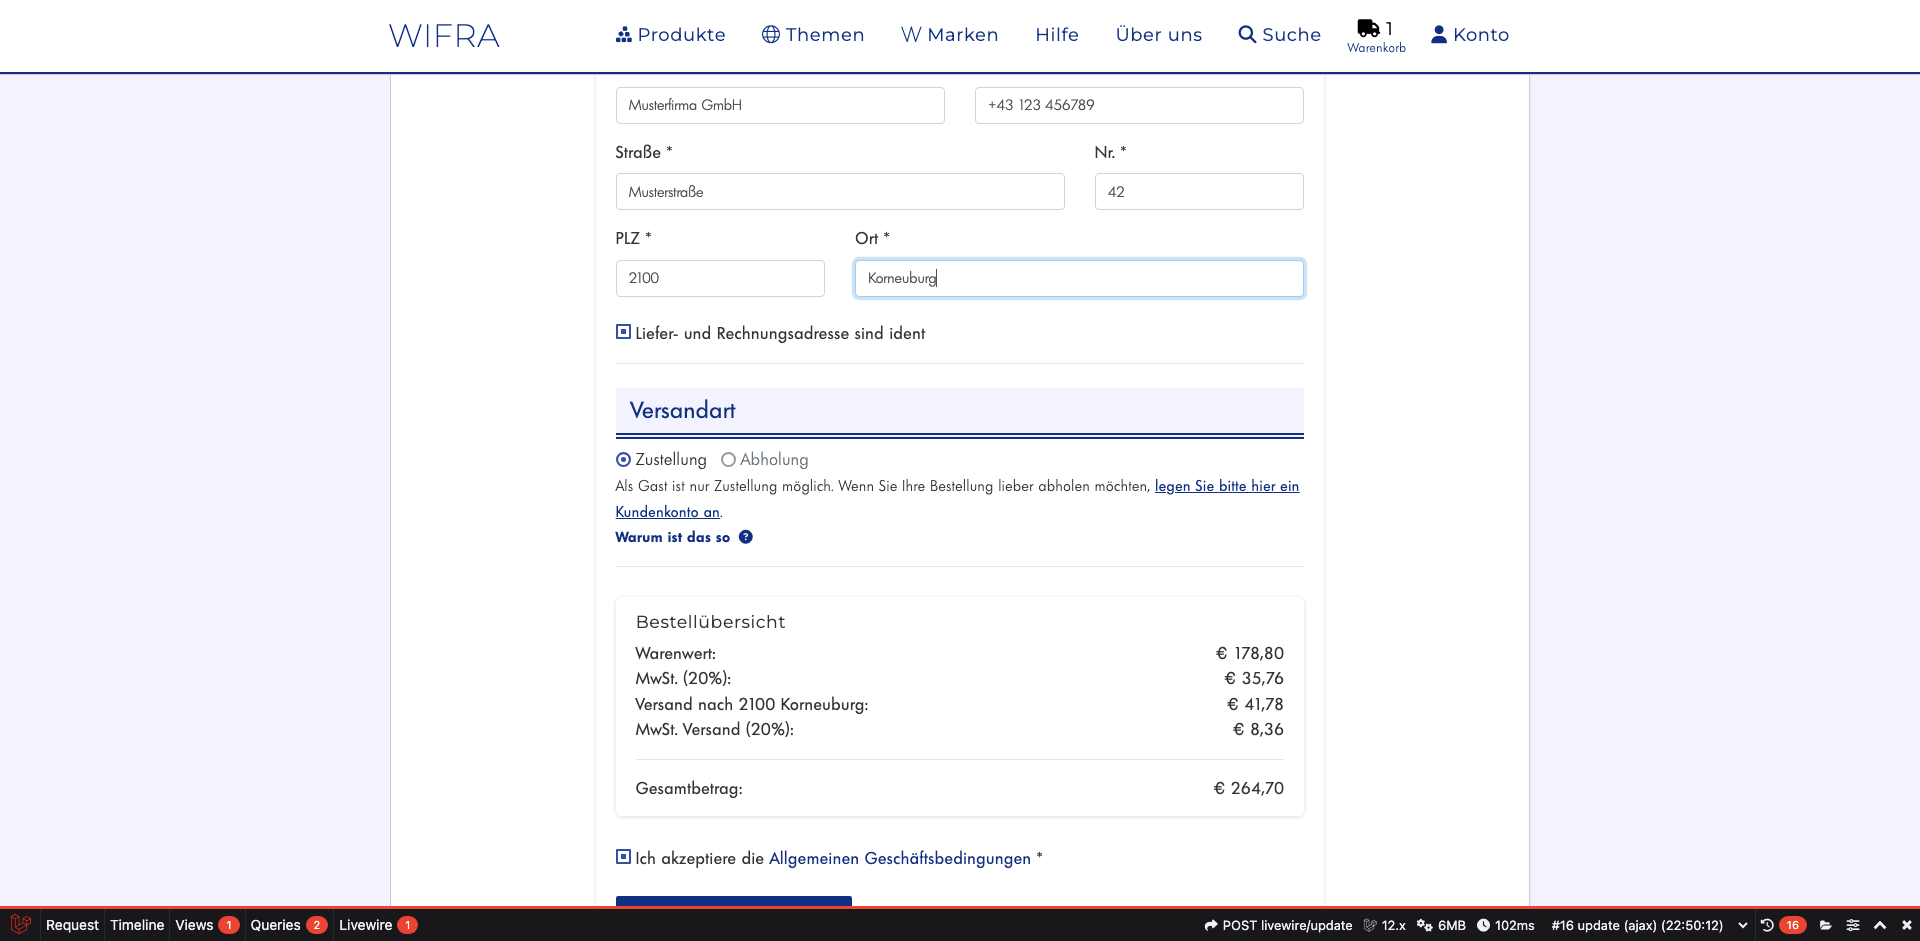1920x941 pixels.
Task: Toggle Liefer- und Rechnungsadresse sind ident checkbox
Action: [x=623, y=333]
